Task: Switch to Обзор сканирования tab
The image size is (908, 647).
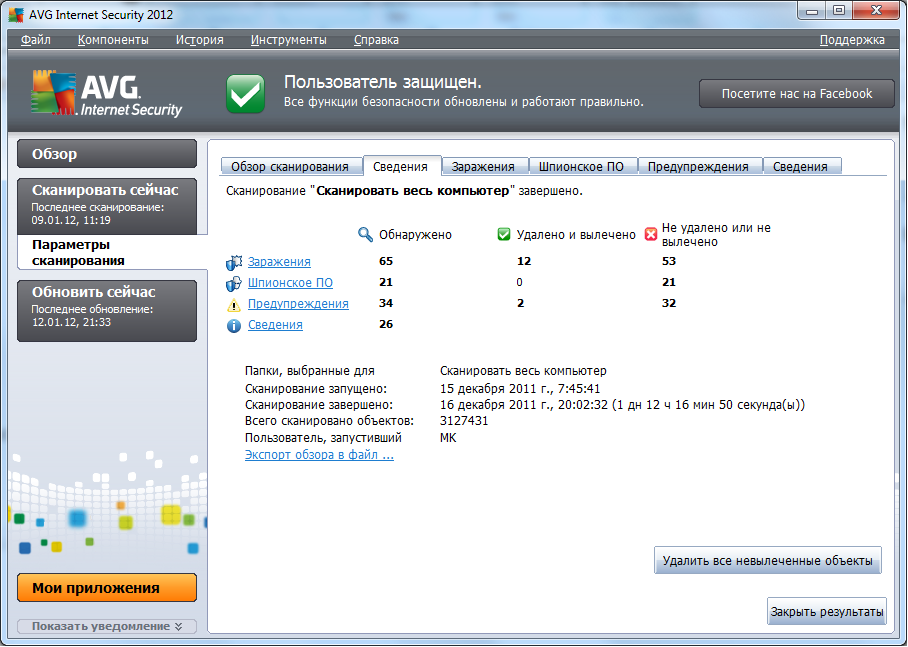Action: 290,167
